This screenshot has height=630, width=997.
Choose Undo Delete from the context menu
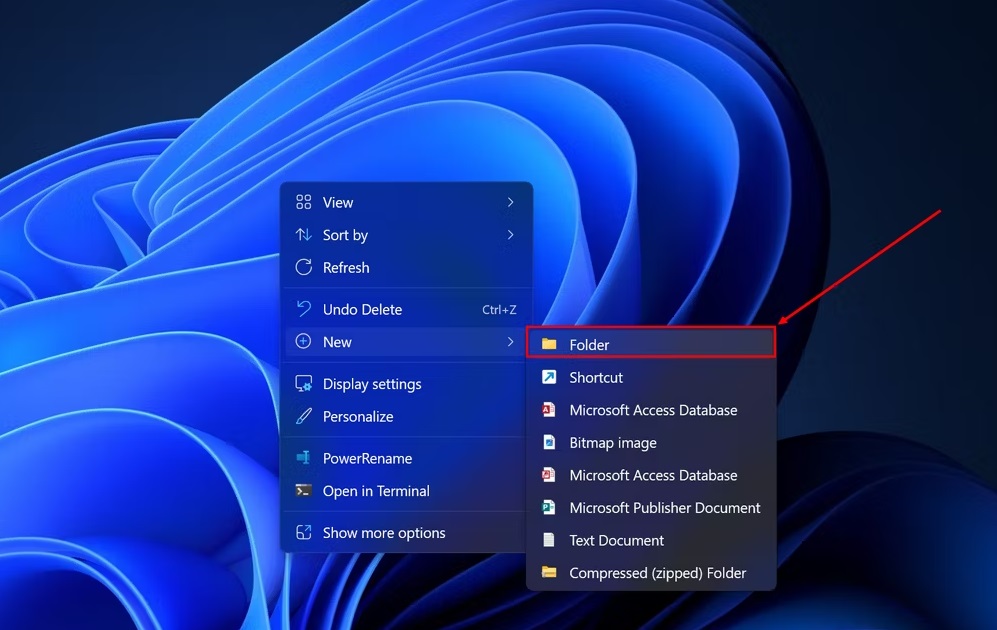coord(362,310)
